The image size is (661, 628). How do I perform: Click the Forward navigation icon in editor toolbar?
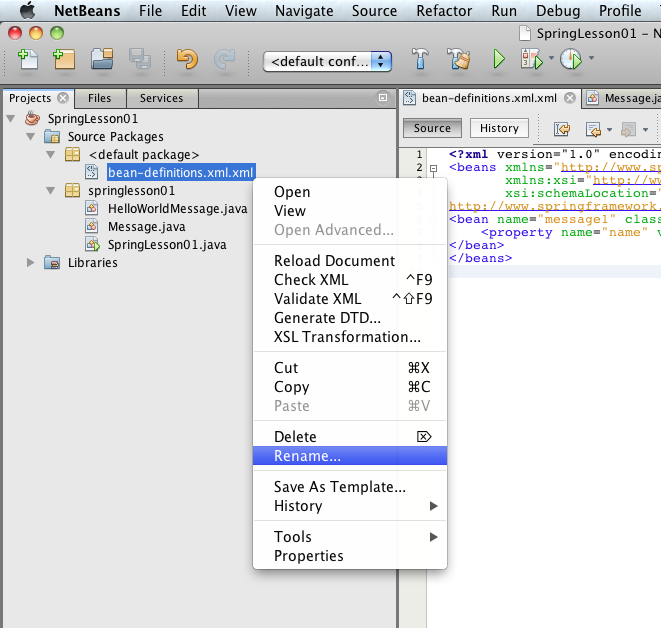click(628, 129)
